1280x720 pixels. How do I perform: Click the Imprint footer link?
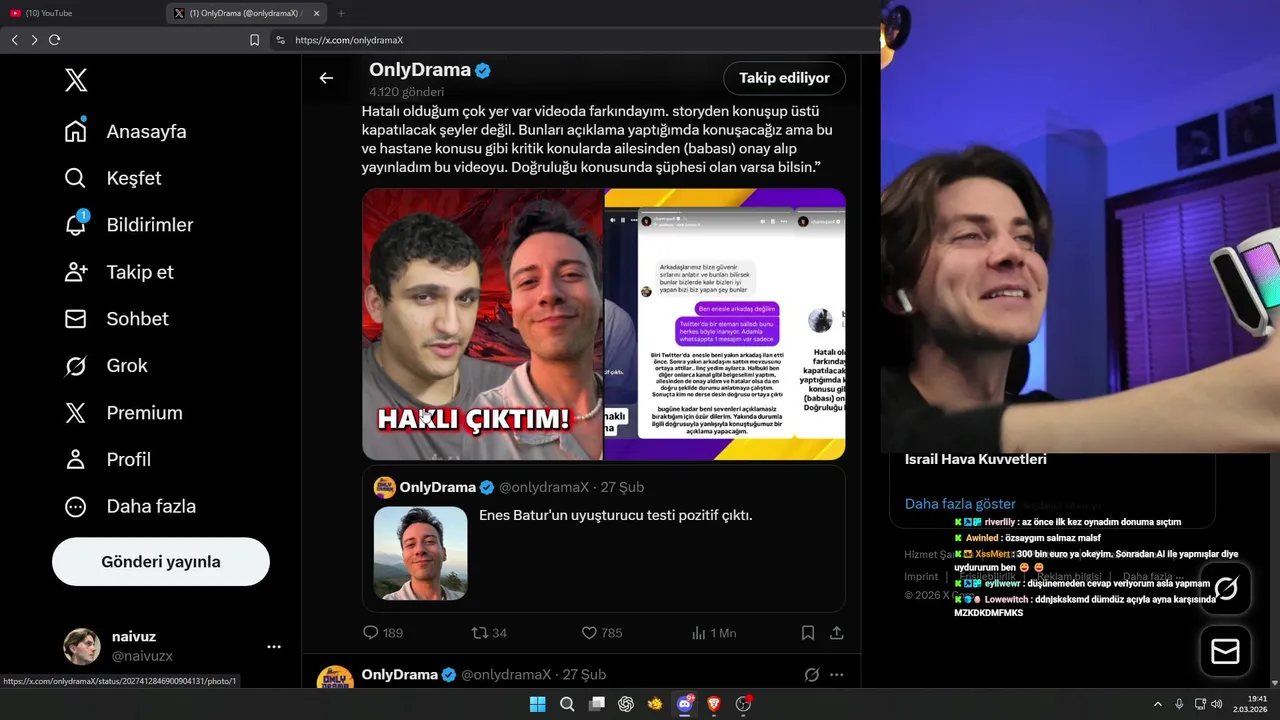coord(921,577)
